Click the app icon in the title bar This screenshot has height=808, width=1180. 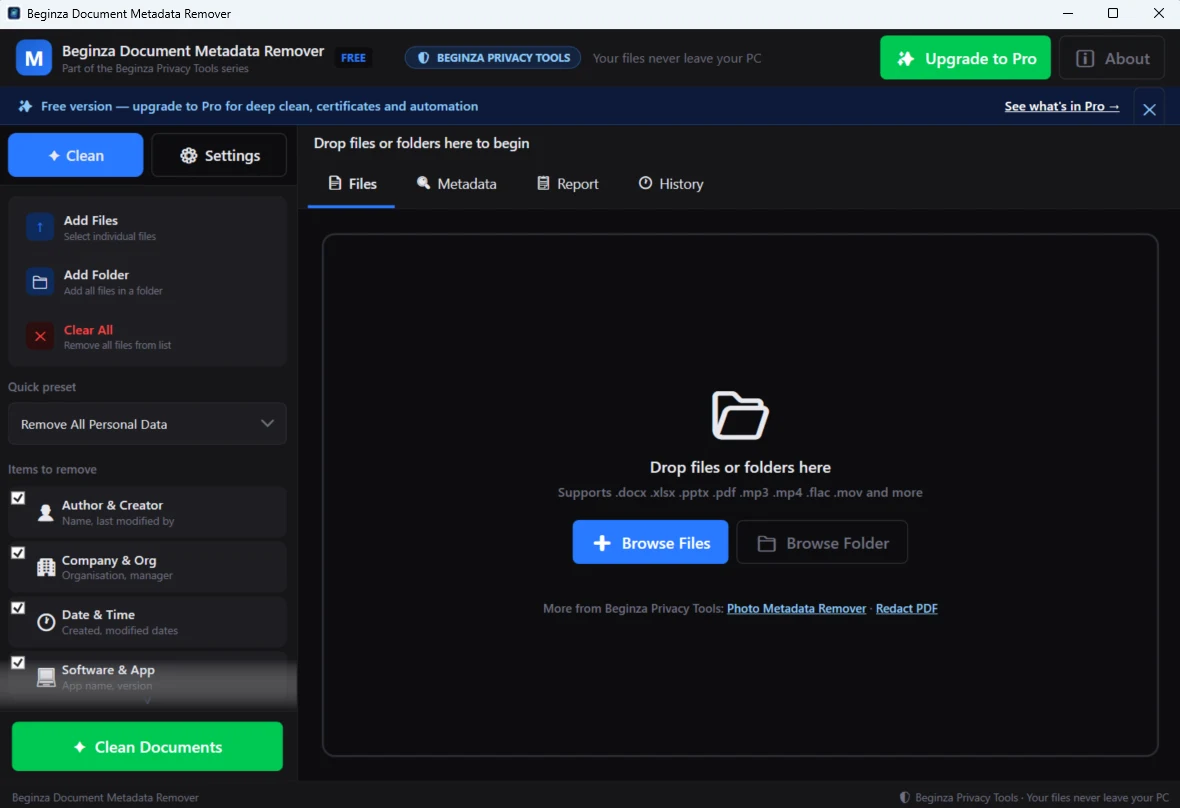pyautogui.click(x=14, y=14)
